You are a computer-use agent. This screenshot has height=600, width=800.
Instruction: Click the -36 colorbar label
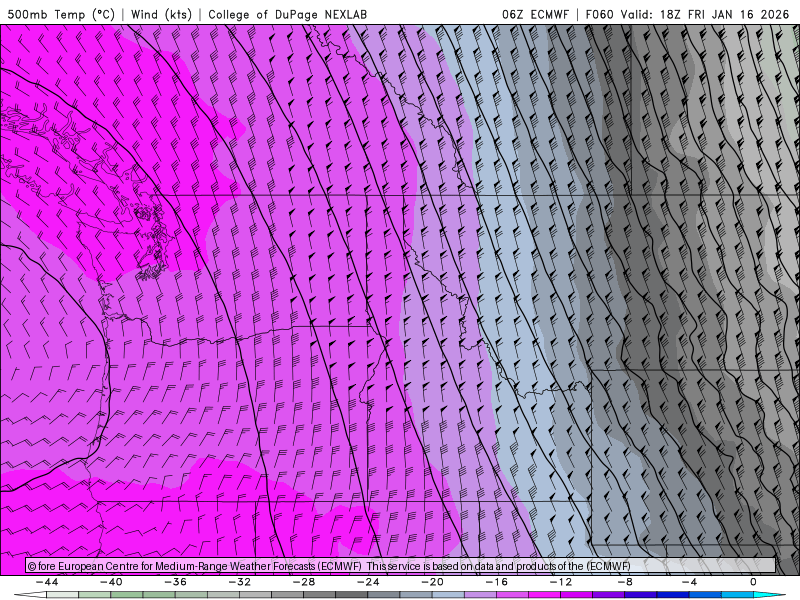click(x=176, y=582)
